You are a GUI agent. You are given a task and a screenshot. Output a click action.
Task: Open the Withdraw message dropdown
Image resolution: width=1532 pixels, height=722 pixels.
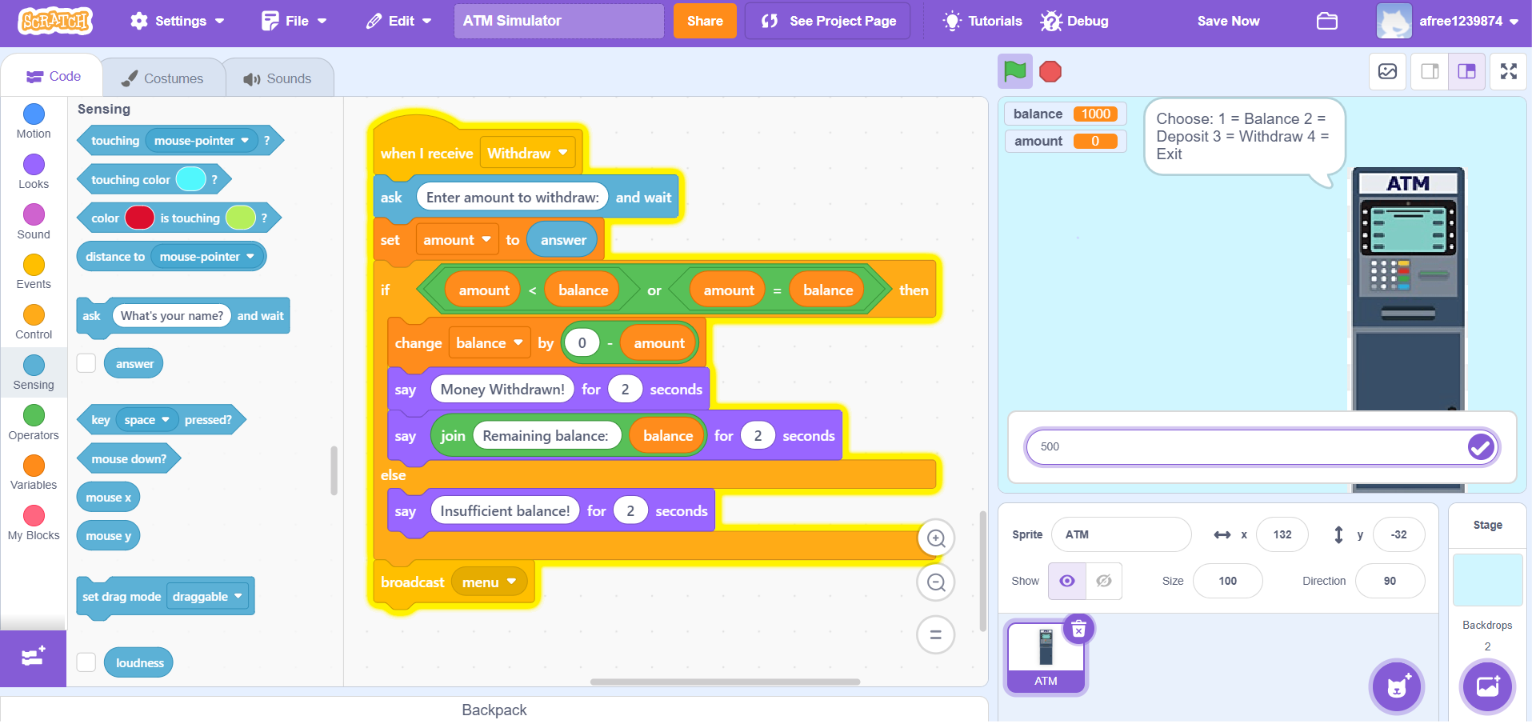click(529, 153)
